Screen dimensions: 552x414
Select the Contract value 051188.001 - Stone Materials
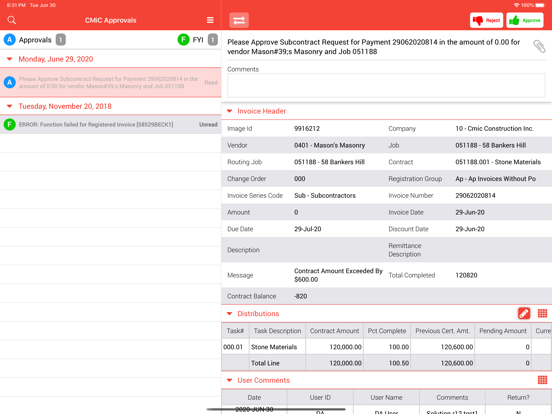(498, 162)
